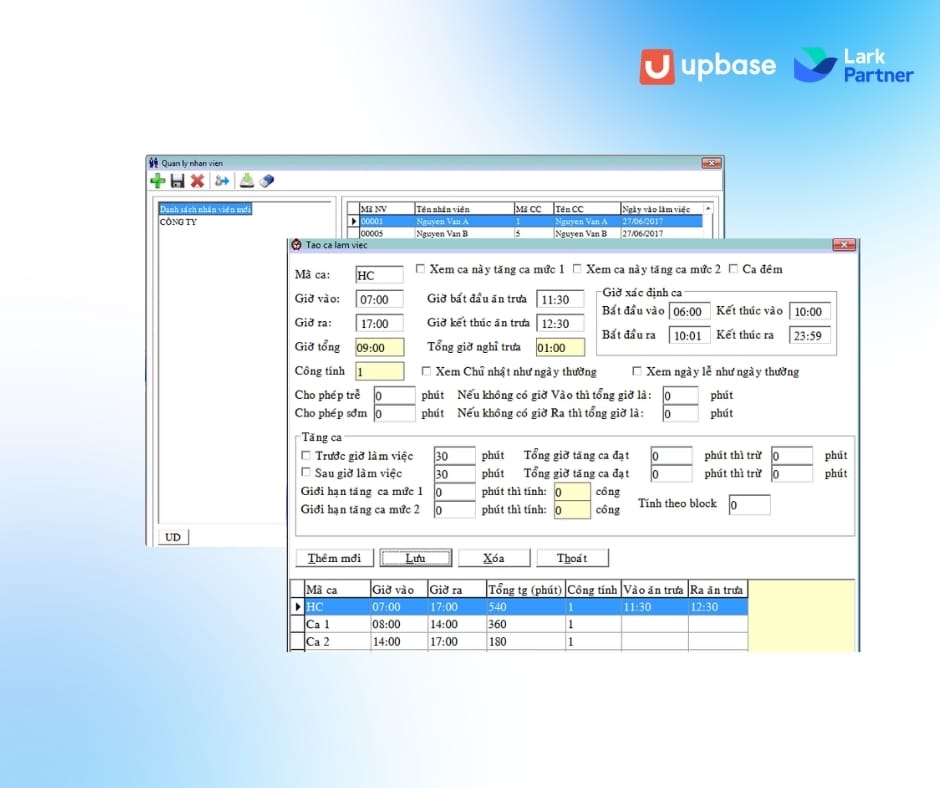The image size is (940, 788).
Task: Click the 'Cho phép sớm' minutes field
Action: (x=394, y=413)
